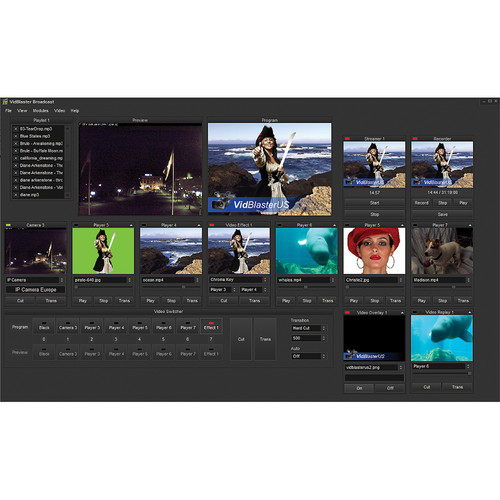This screenshot has width=500, height=500.
Task: Click the IP Camera Europe field
Action: point(35,290)
